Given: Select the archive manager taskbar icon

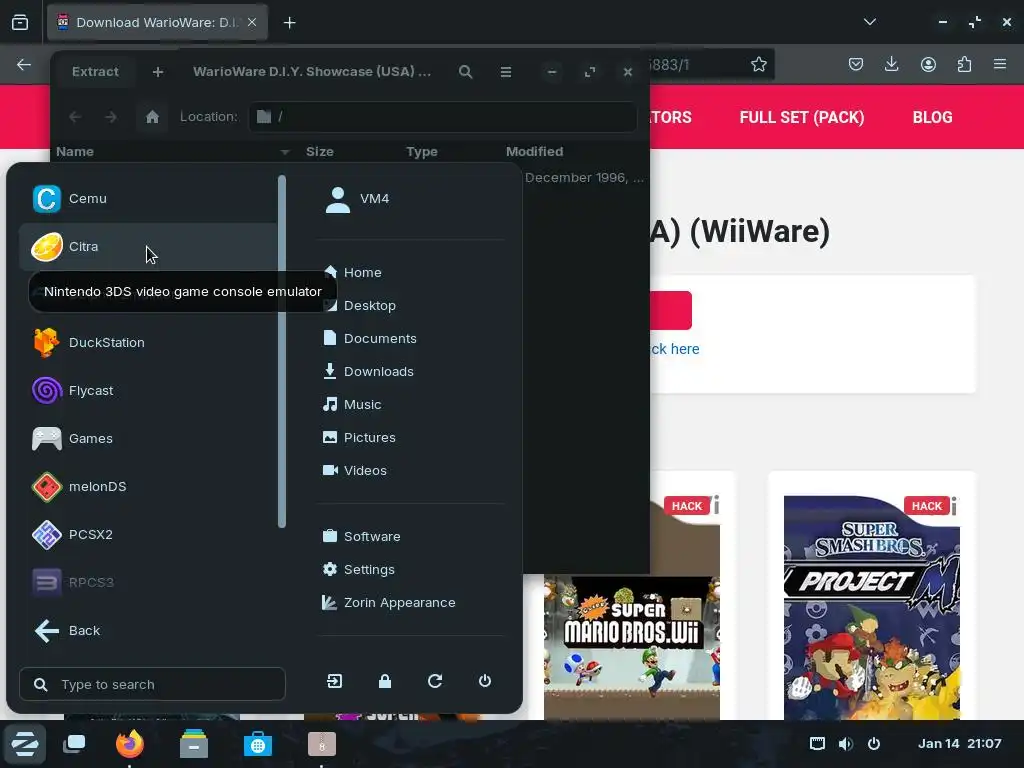Looking at the screenshot, I should (x=322, y=744).
